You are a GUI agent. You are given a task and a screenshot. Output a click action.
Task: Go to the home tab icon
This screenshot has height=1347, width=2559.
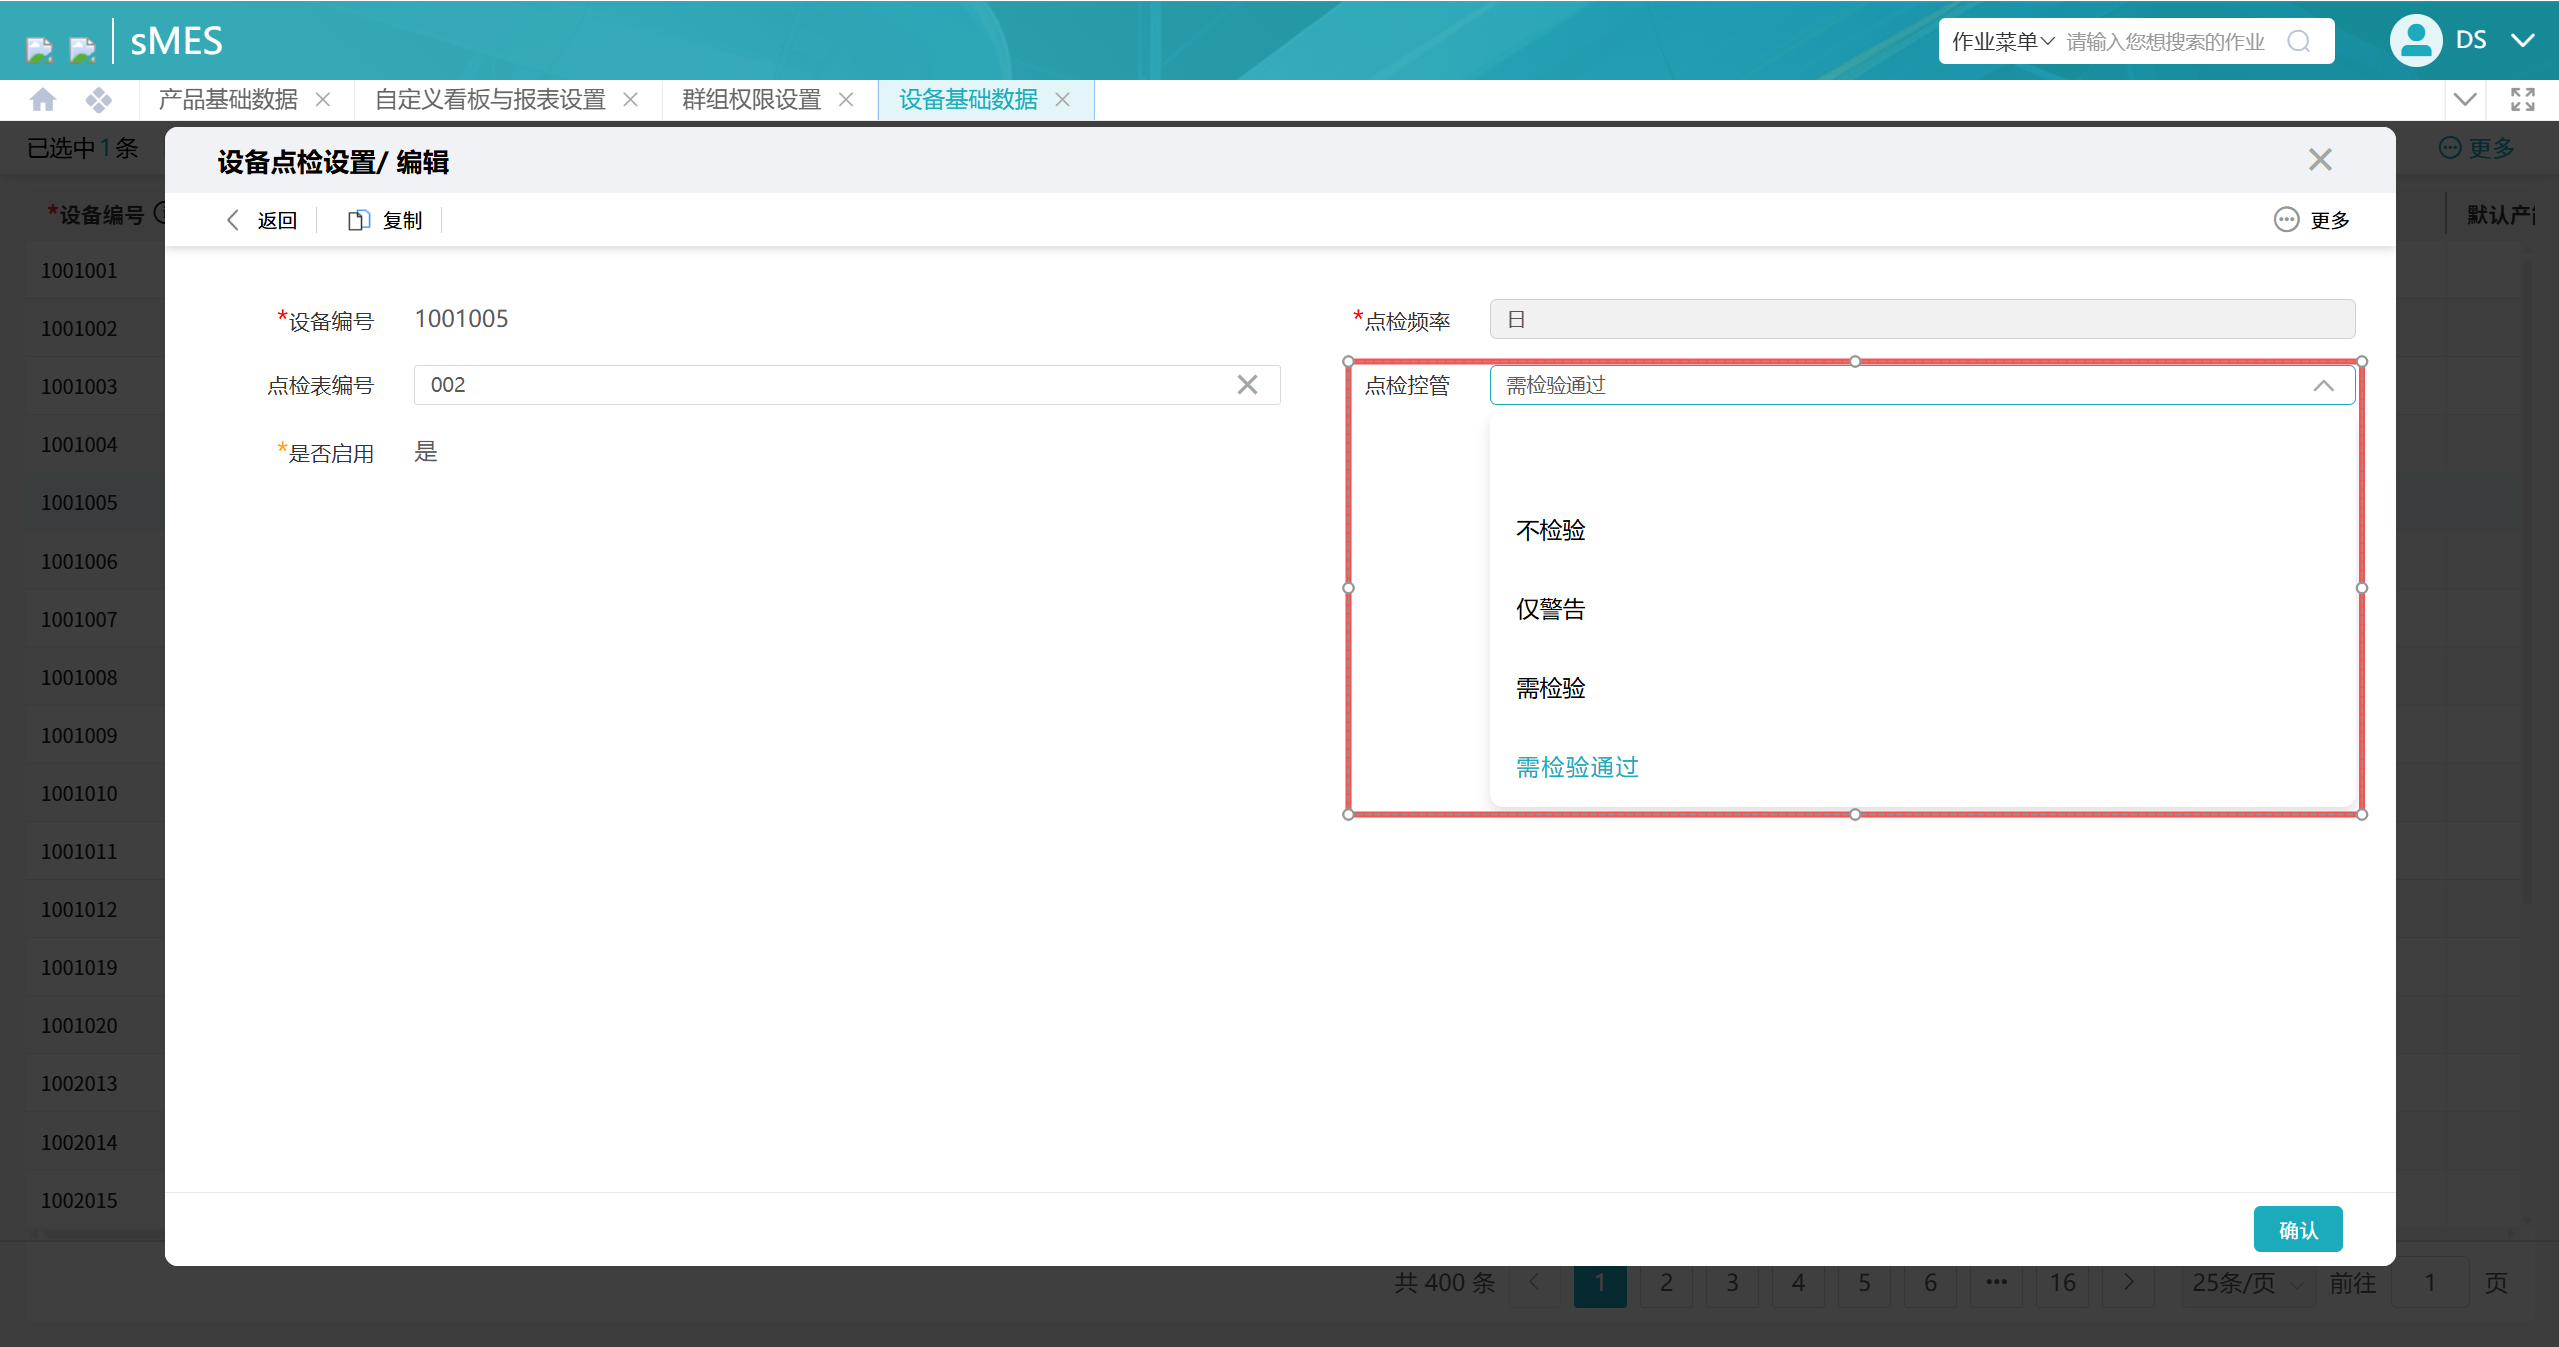click(43, 100)
